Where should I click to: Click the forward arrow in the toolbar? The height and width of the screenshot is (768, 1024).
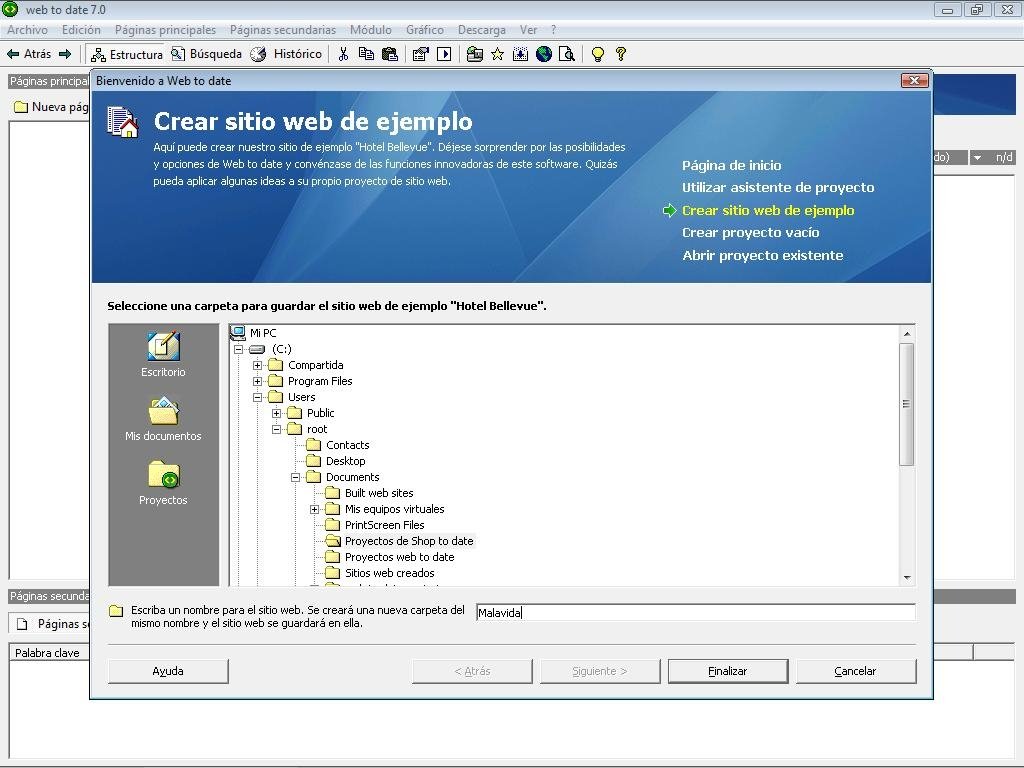(65, 54)
